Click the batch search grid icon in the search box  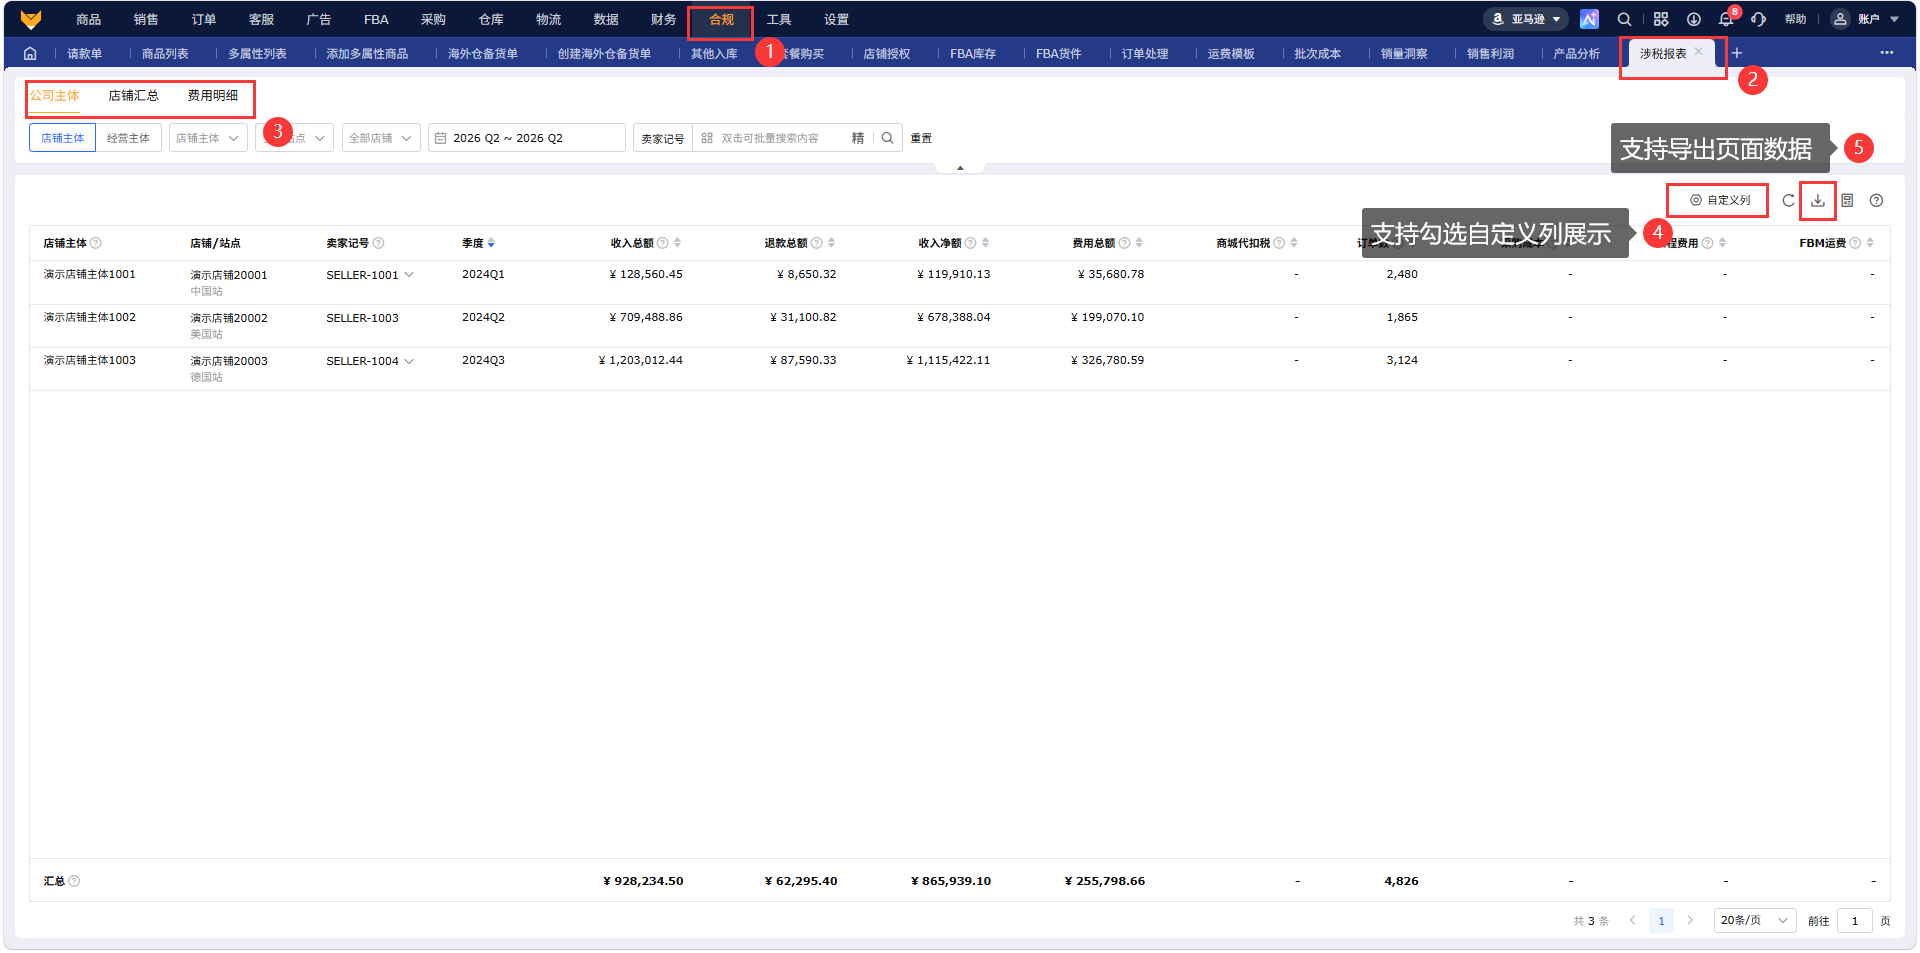point(707,138)
